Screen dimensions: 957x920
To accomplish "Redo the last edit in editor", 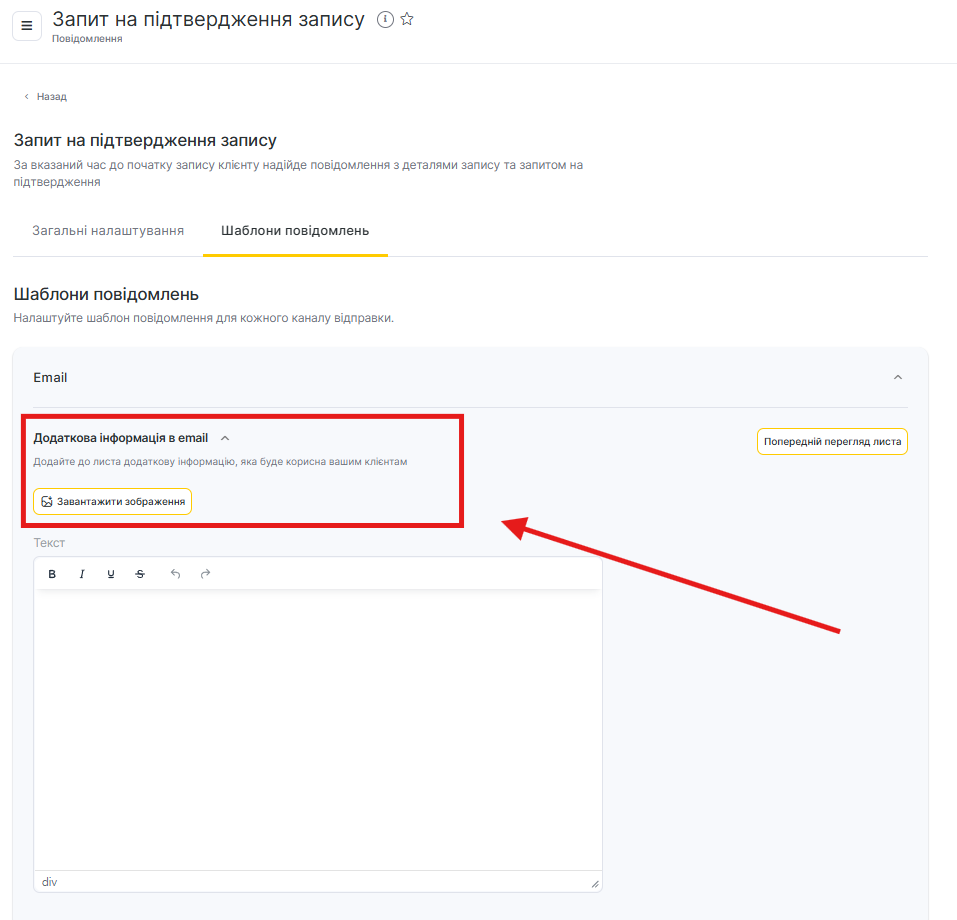I will coord(206,574).
